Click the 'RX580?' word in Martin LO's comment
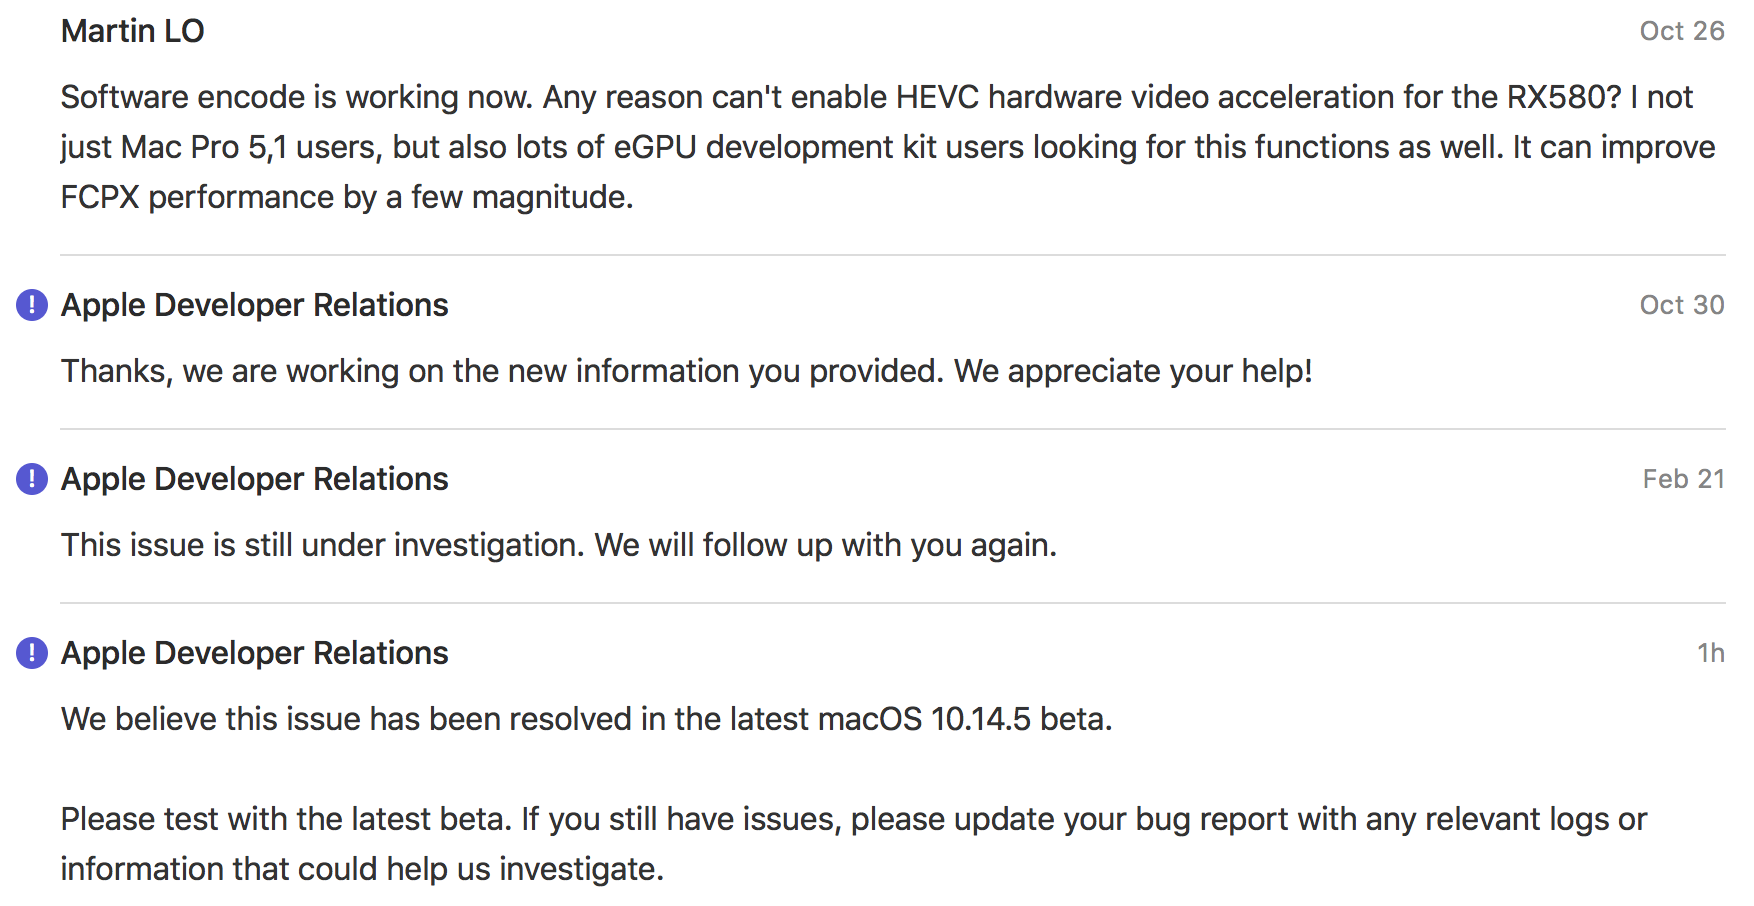The width and height of the screenshot is (1754, 906). (1563, 97)
